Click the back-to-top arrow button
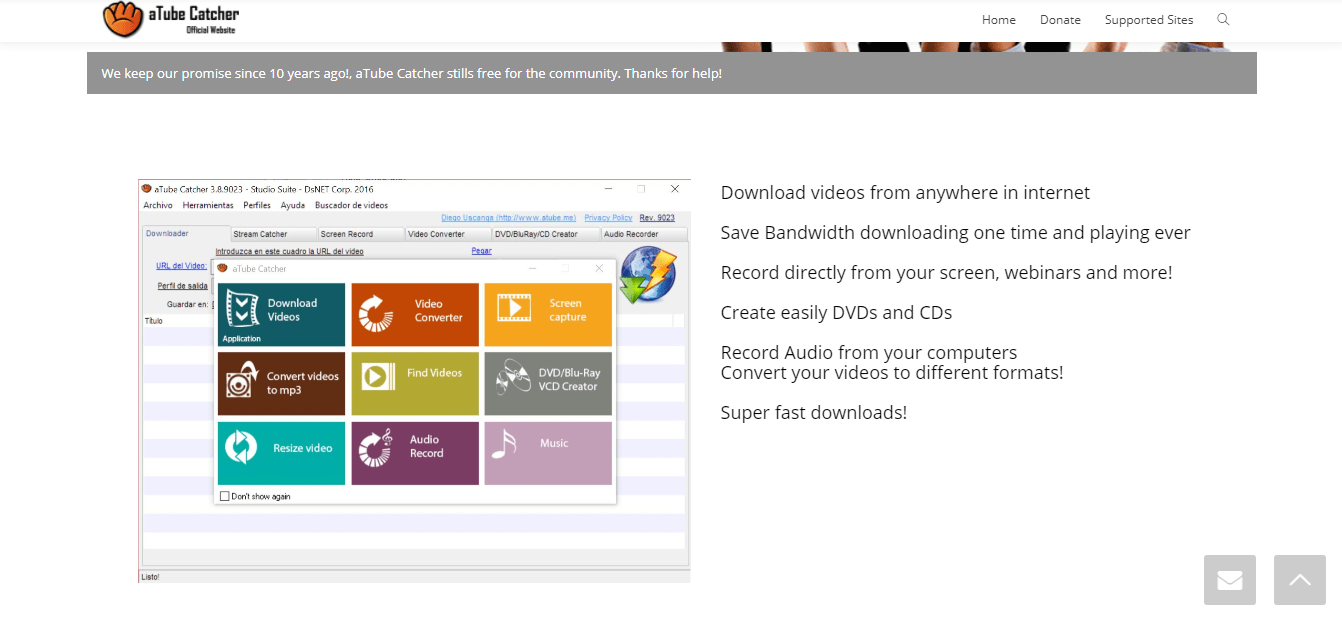This screenshot has height=634, width=1342. point(1300,580)
